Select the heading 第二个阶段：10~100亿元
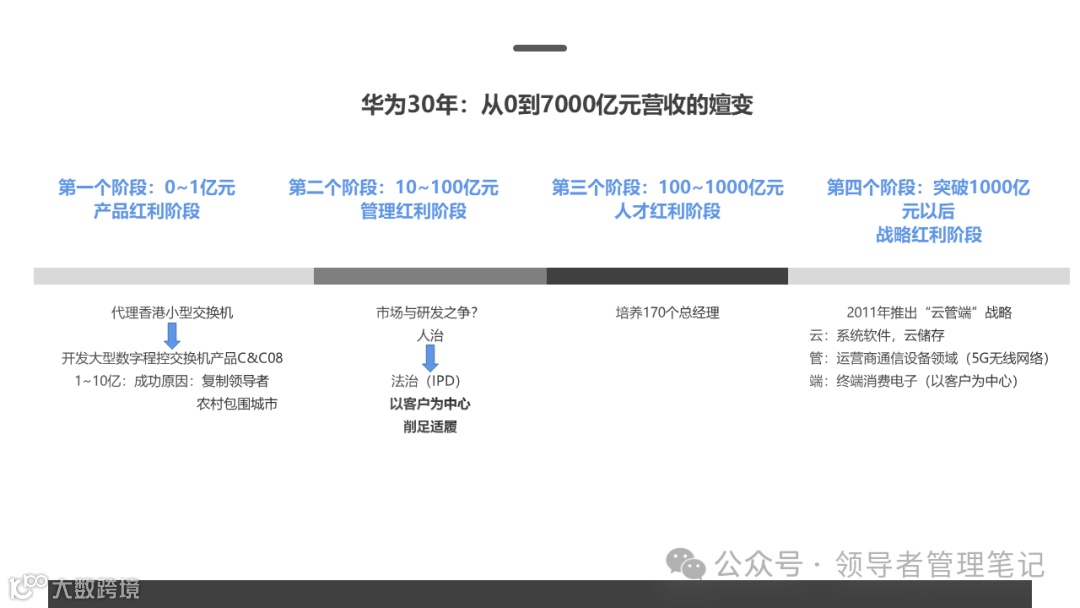Screen dimensions: 1080x608 (x=393, y=187)
